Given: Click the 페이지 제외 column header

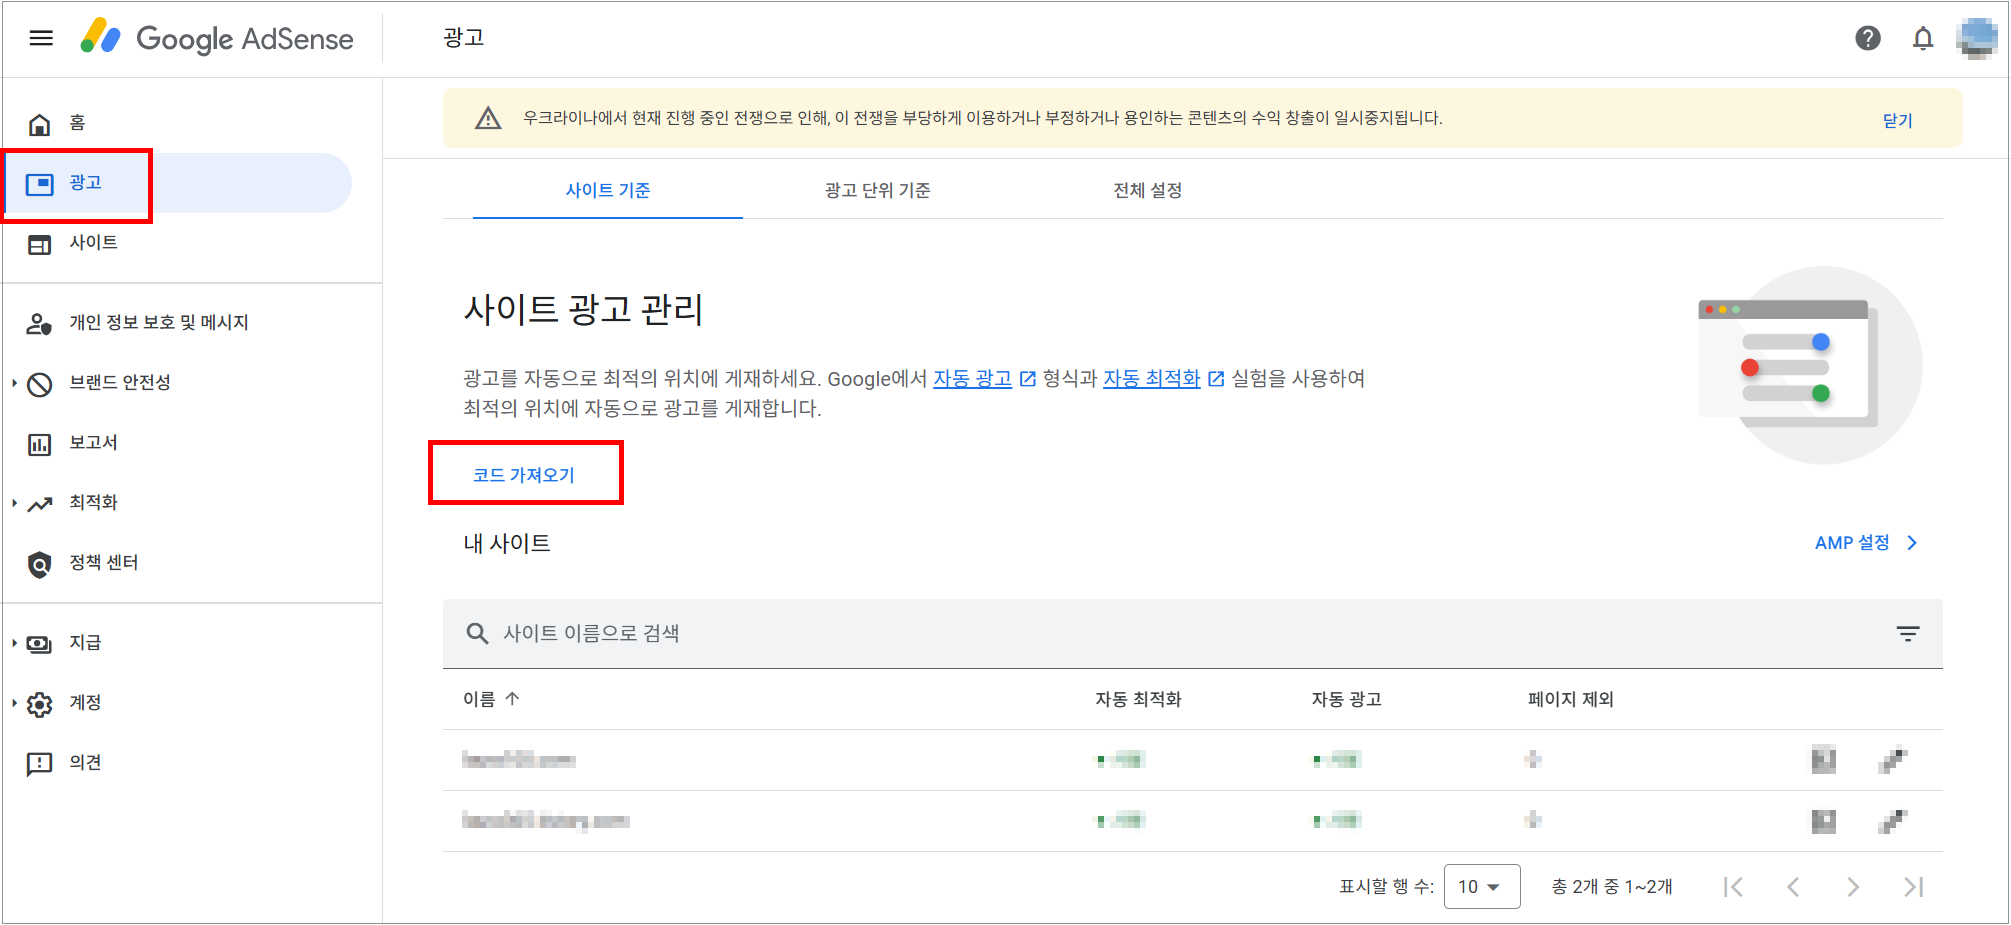Looking at the screenshot, I should (1570, 699).
